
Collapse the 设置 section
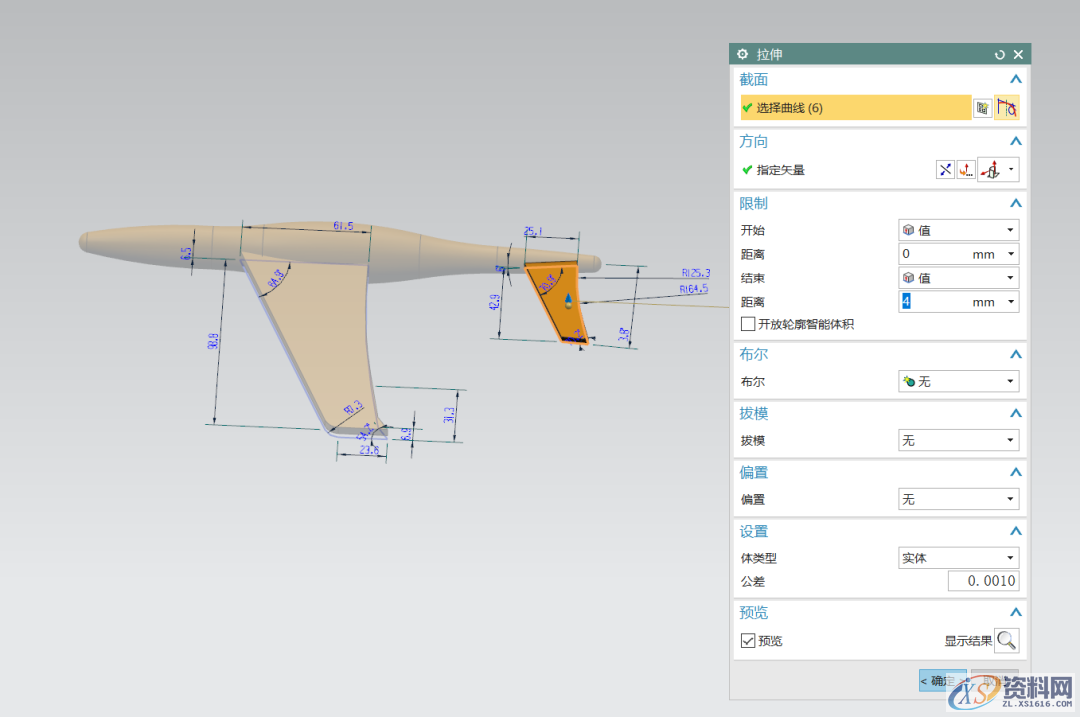click(x=1016, y=532)
